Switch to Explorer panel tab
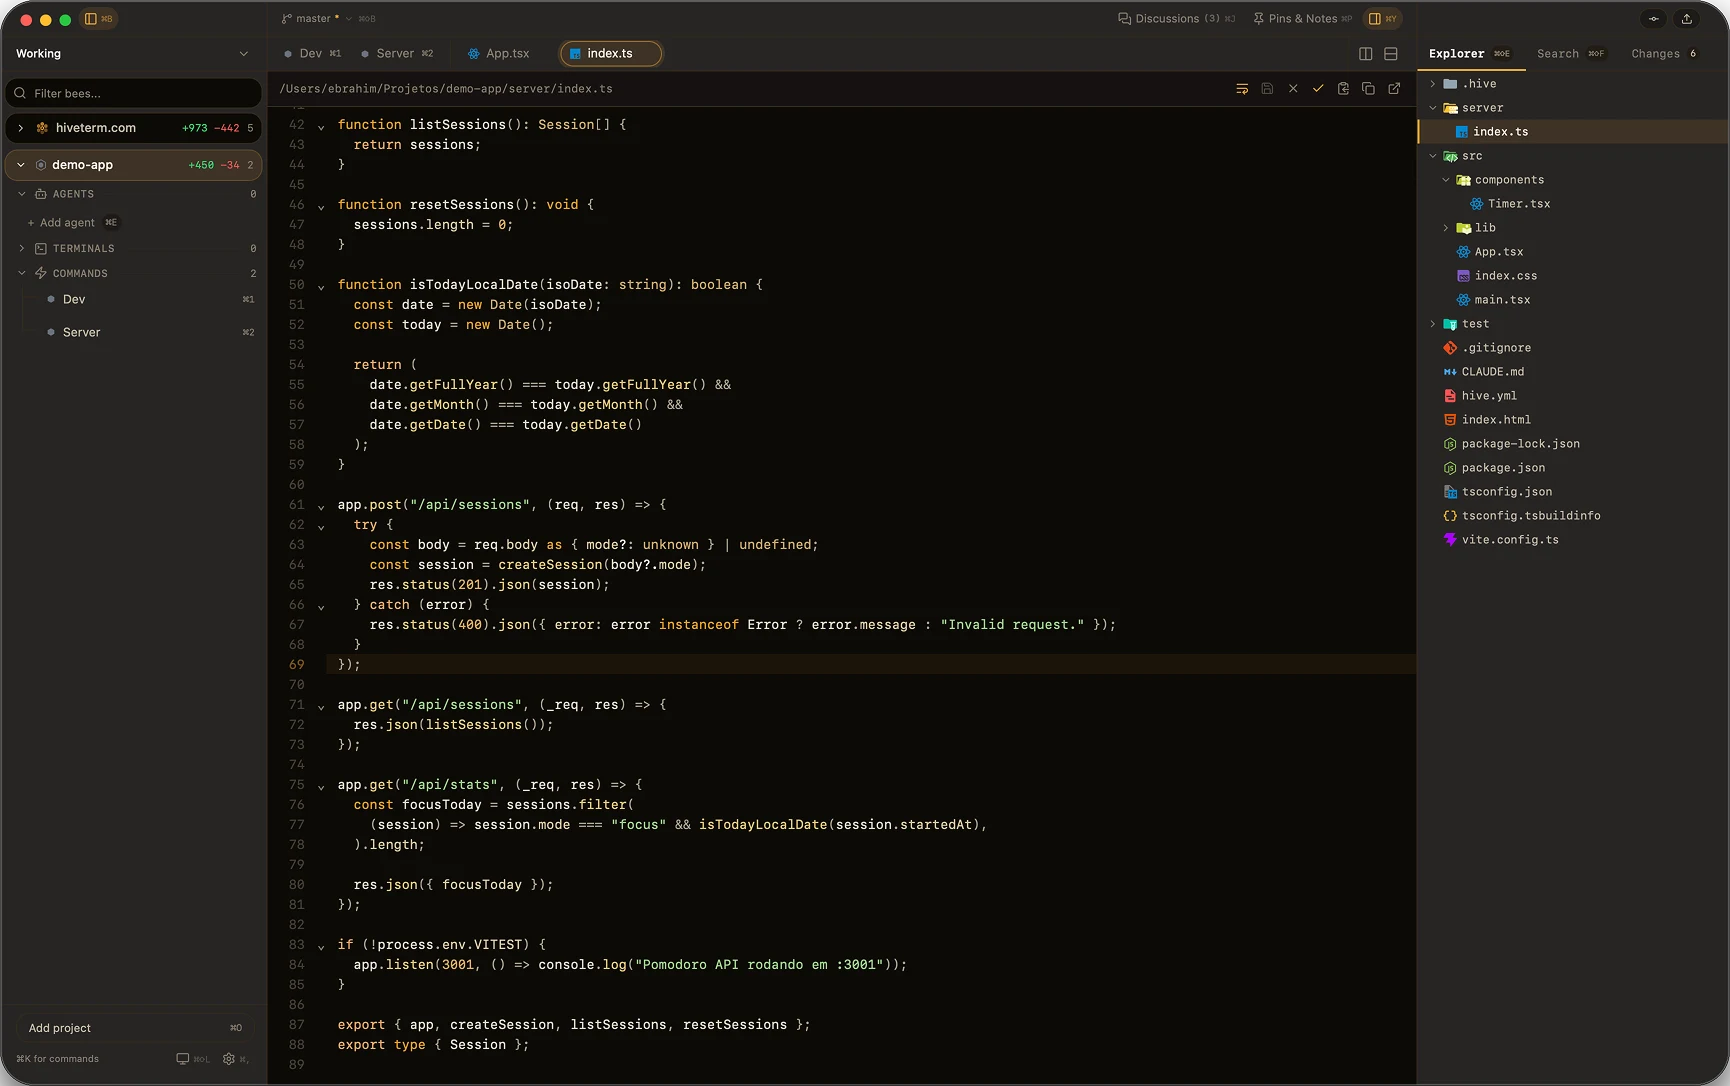This screenshot has height=1086, width=1730. coord(1470,54)
